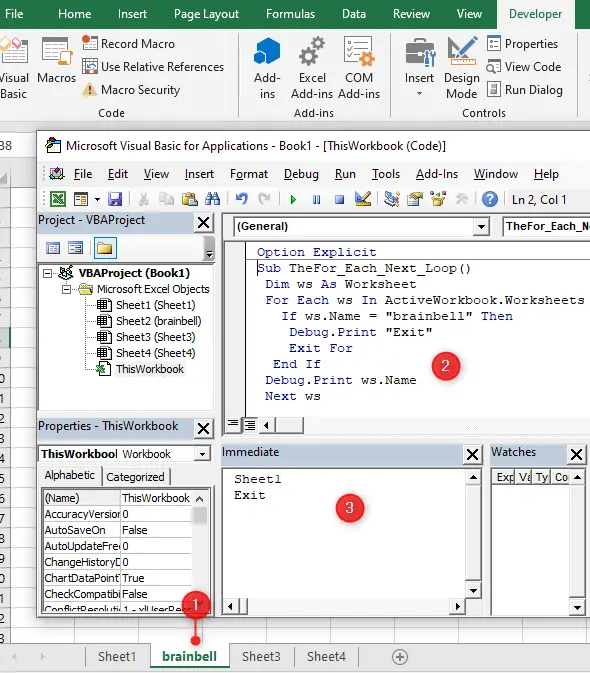Click the Find binoculars icon
Screen dimensions: 590x673
pos(212,199)
